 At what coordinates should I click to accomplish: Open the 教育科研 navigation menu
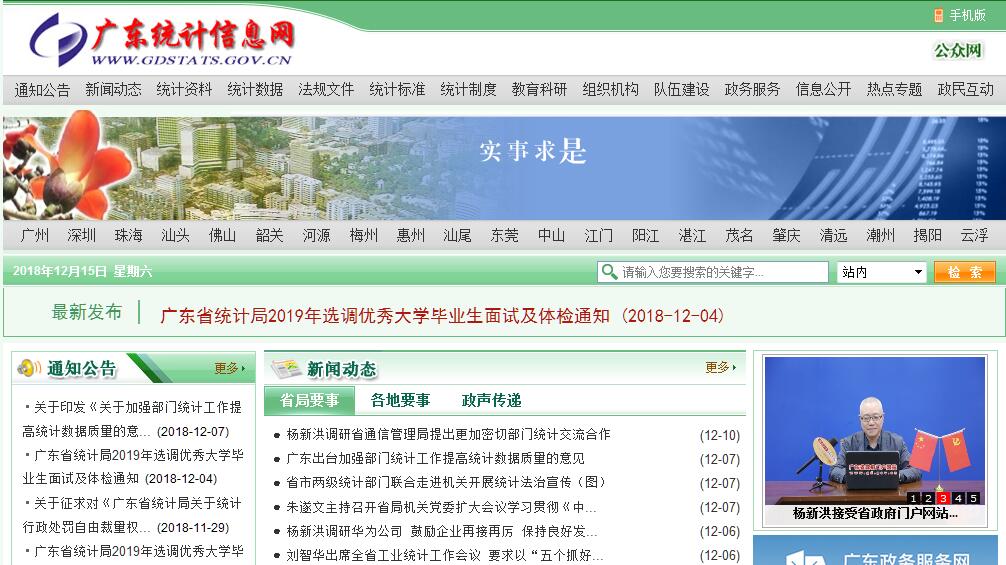pos(540,89)
